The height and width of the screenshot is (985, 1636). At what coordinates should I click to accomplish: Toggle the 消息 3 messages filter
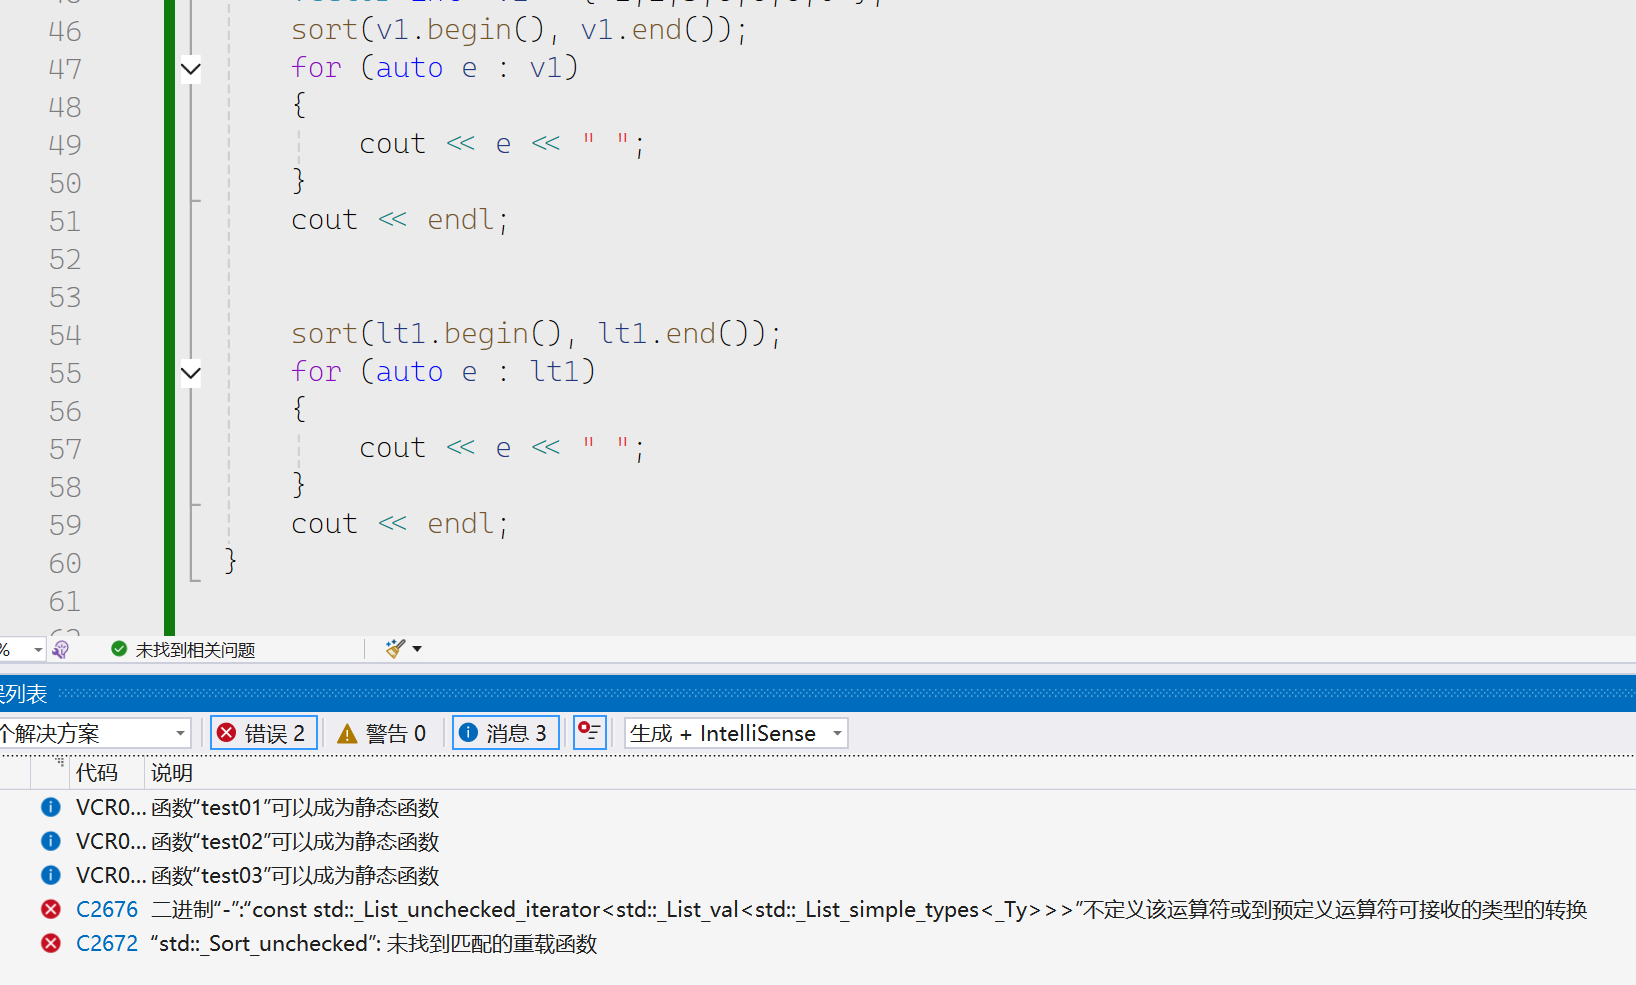click(505, 733)
